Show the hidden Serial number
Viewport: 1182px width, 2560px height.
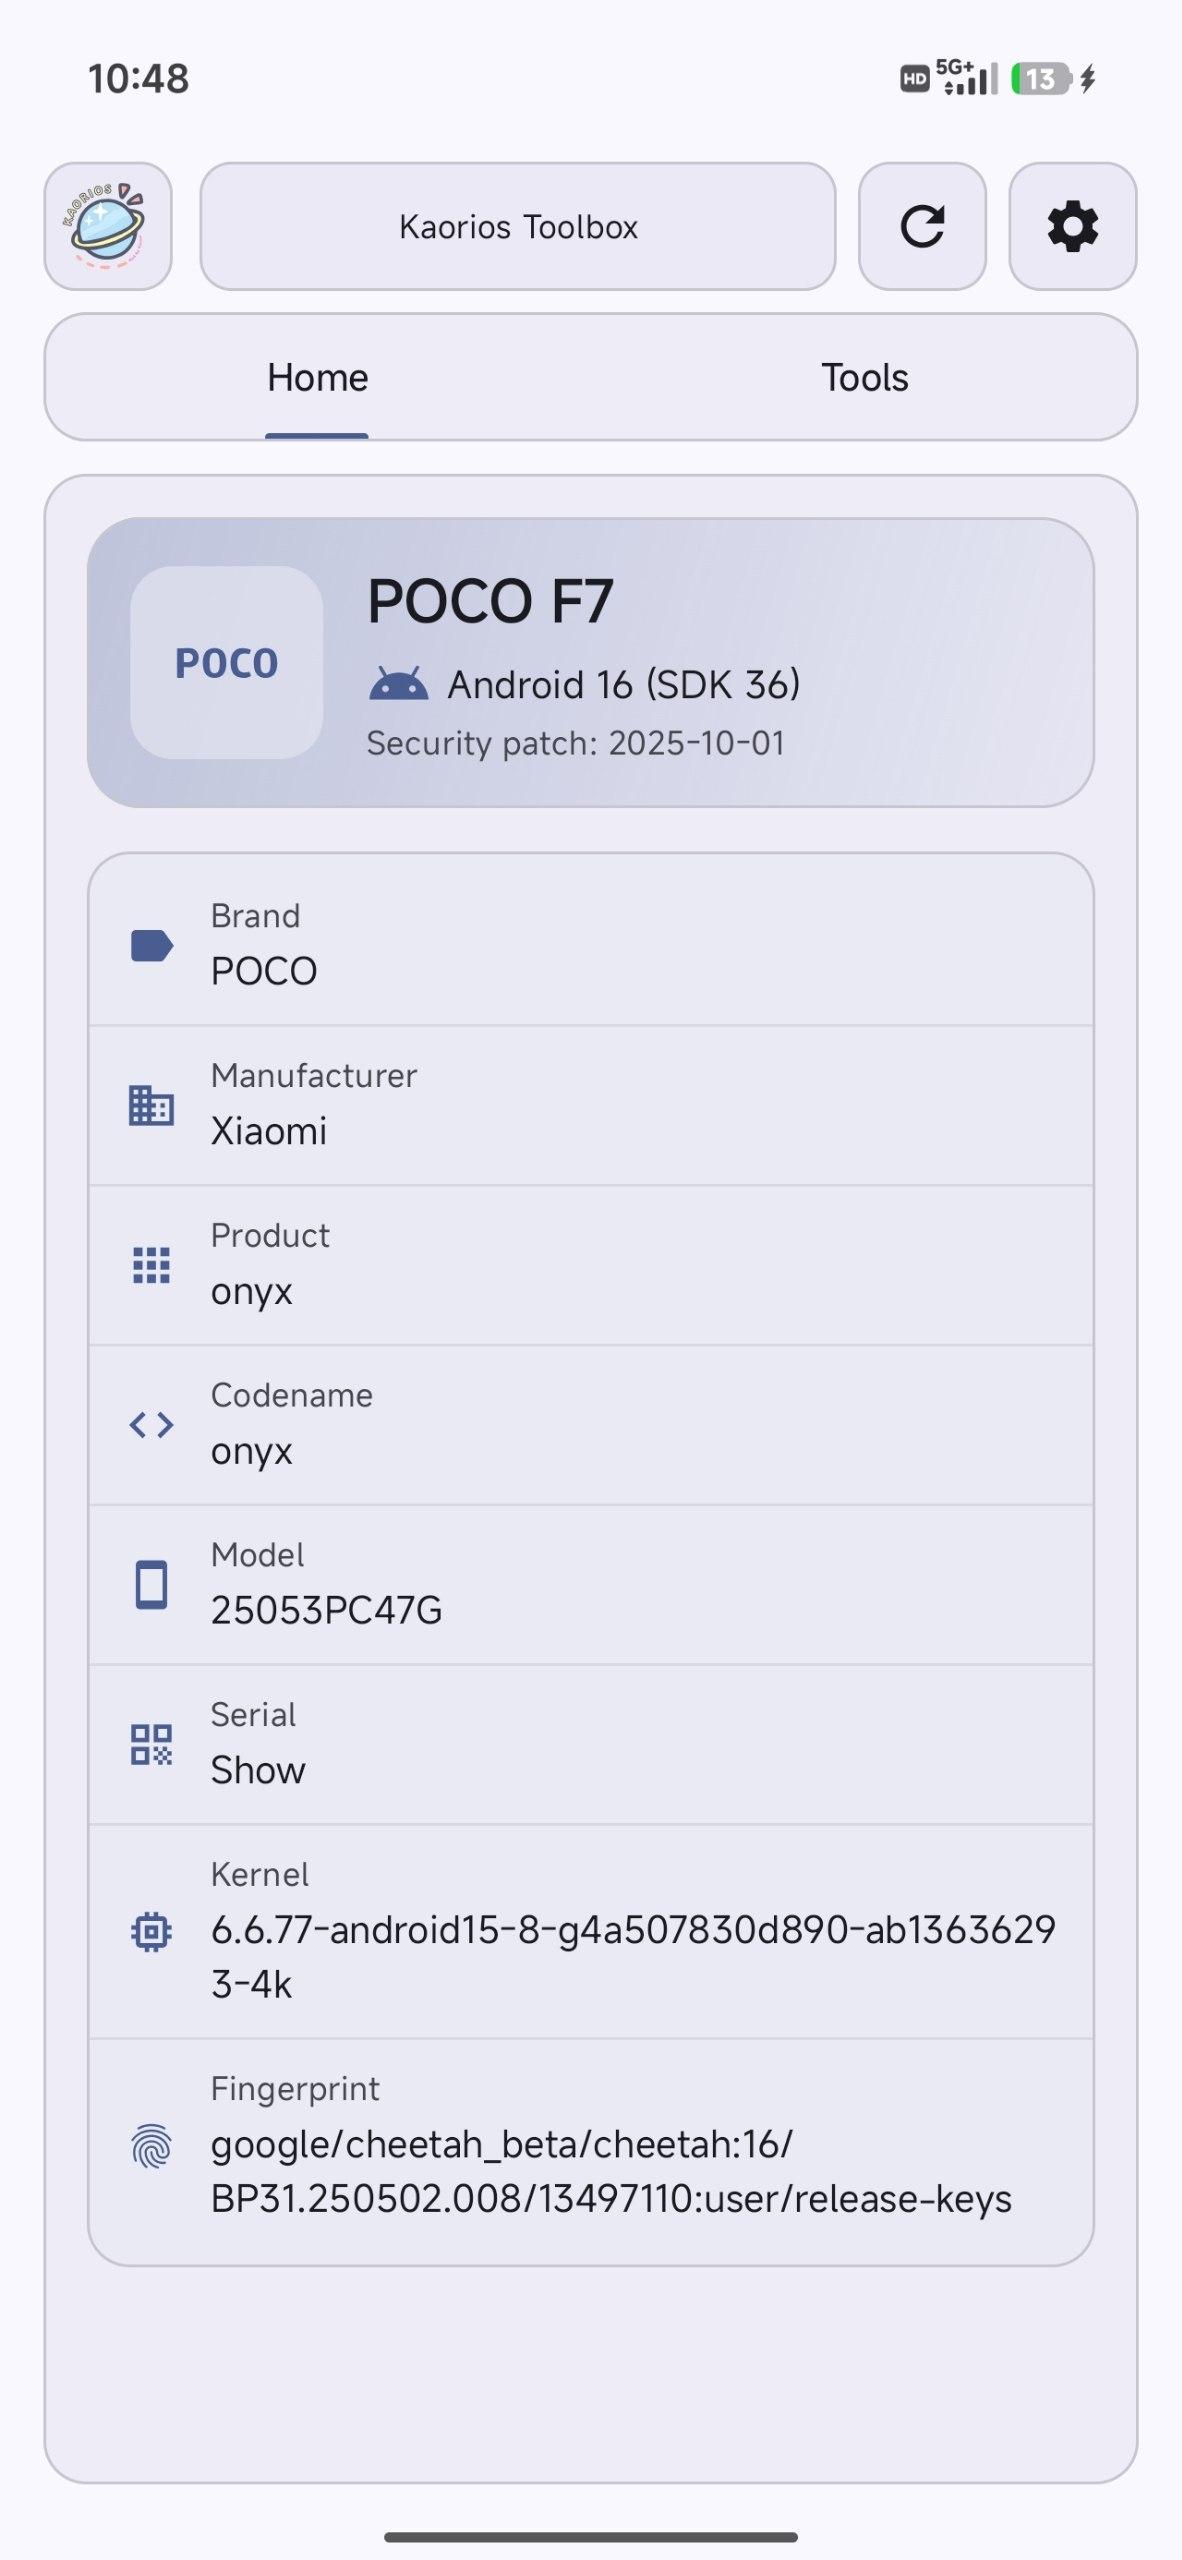(x=258, y=1771)
